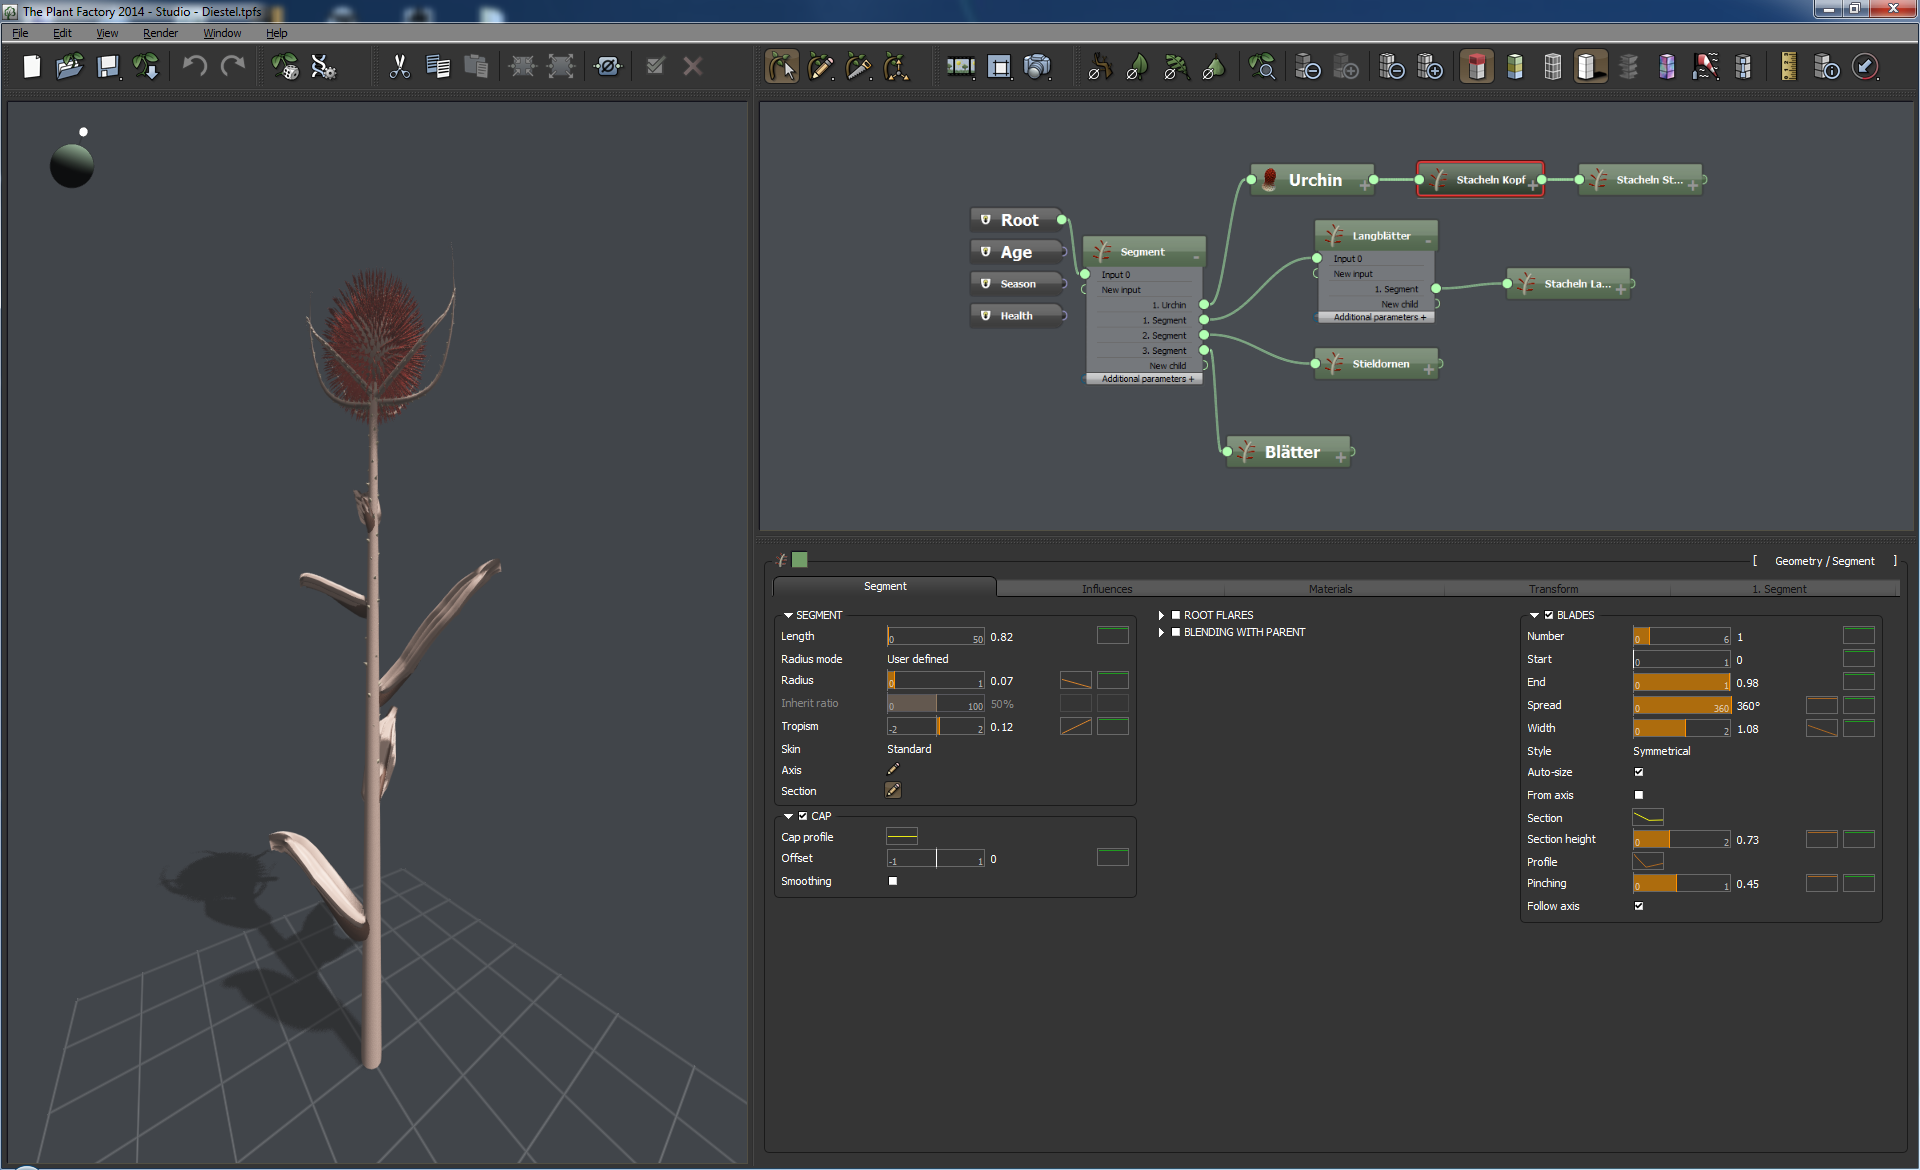
Task: Switch to the Materials tab
Action: click(1330, 588)
